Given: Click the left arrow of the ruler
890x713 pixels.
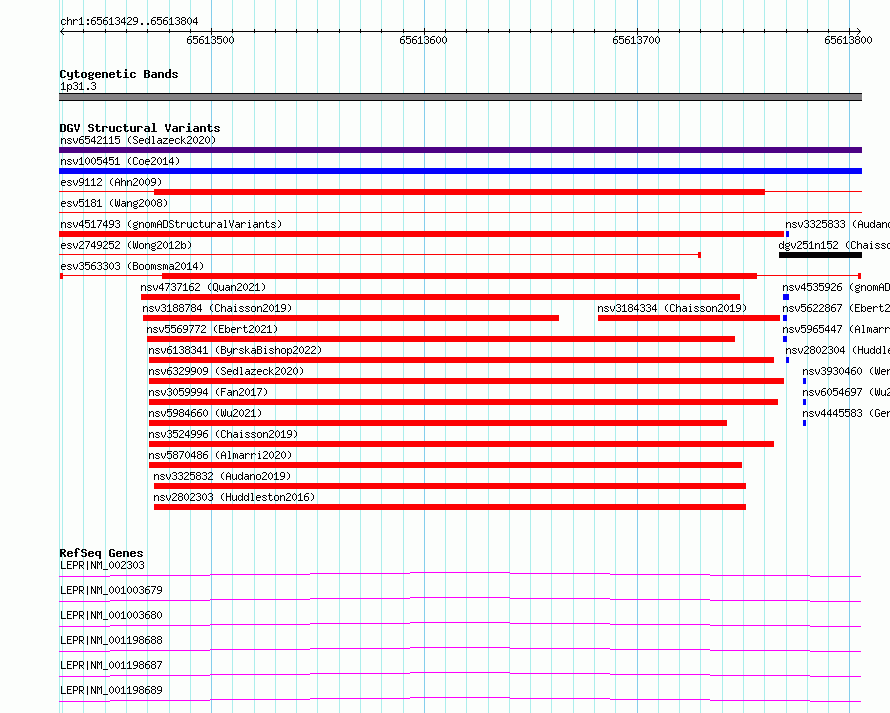Looking at the screenshot, I should point(62,31).
